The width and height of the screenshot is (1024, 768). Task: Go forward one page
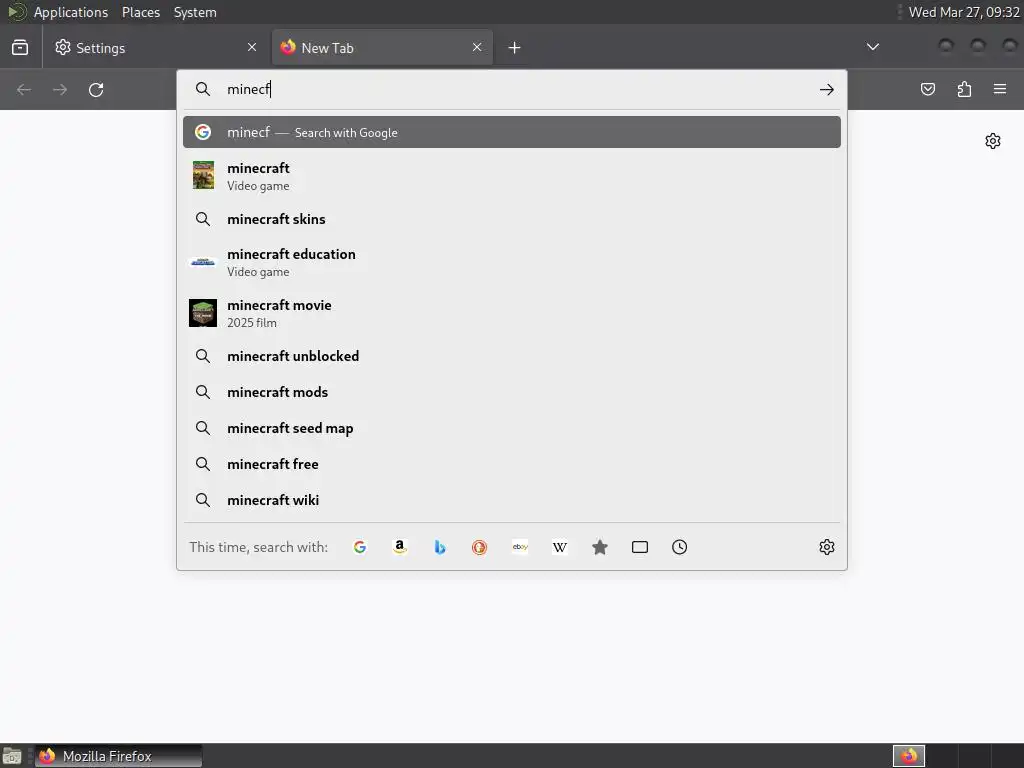[x=60, y=89]
